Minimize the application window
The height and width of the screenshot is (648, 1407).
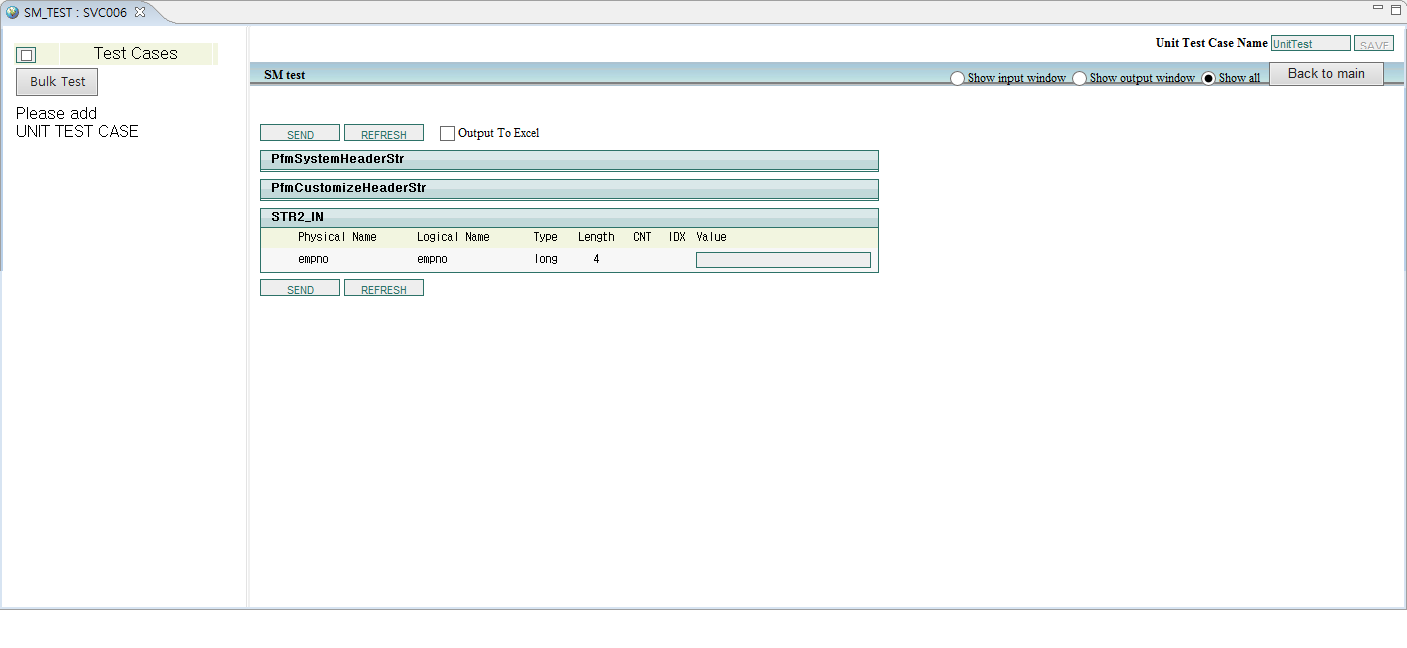click(1376, 7)
